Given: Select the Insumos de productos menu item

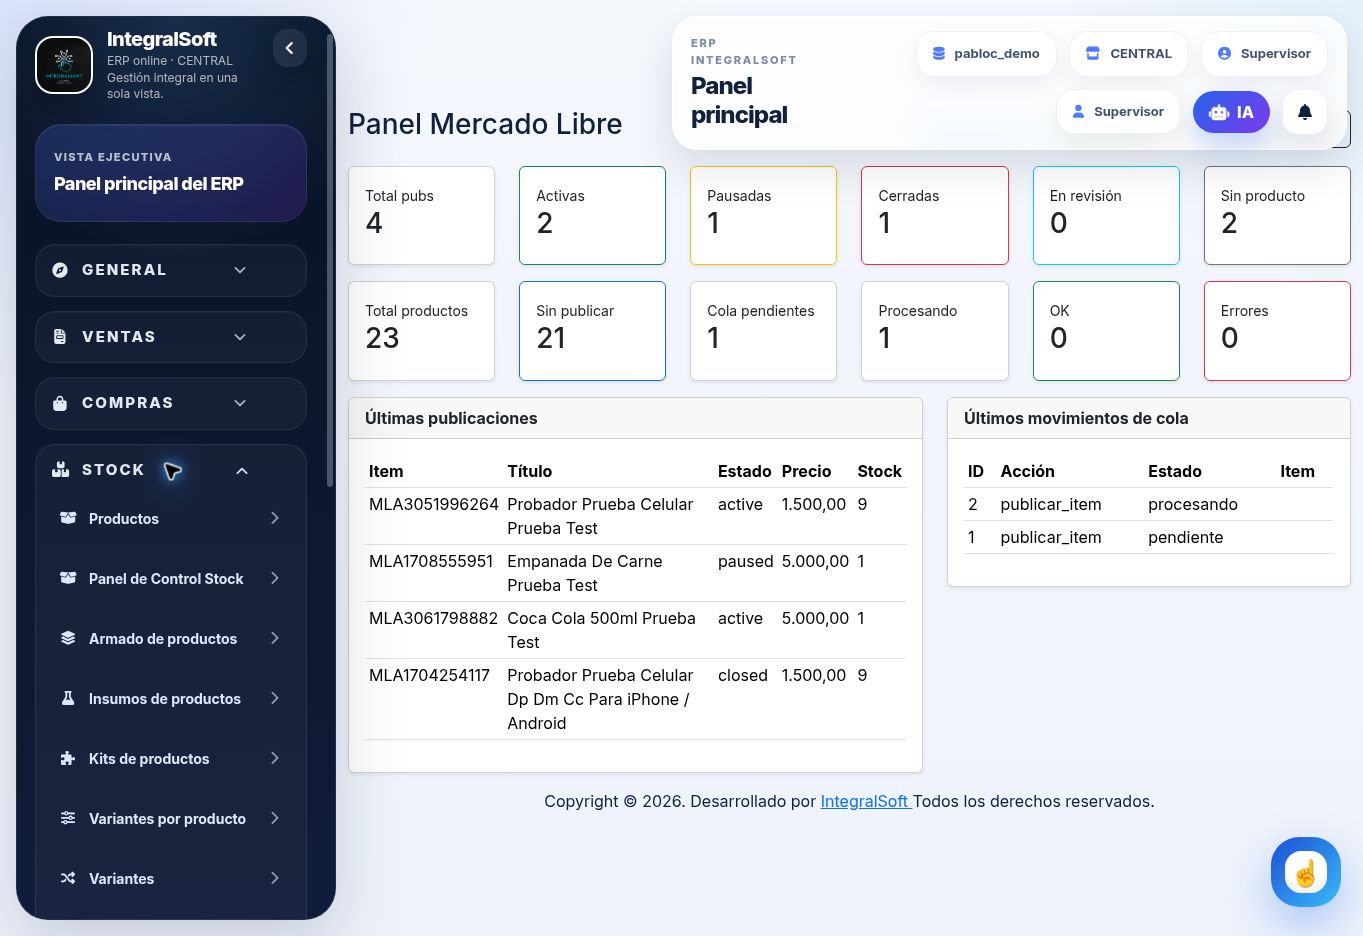Looking at the screenshot, I should 171,698.
